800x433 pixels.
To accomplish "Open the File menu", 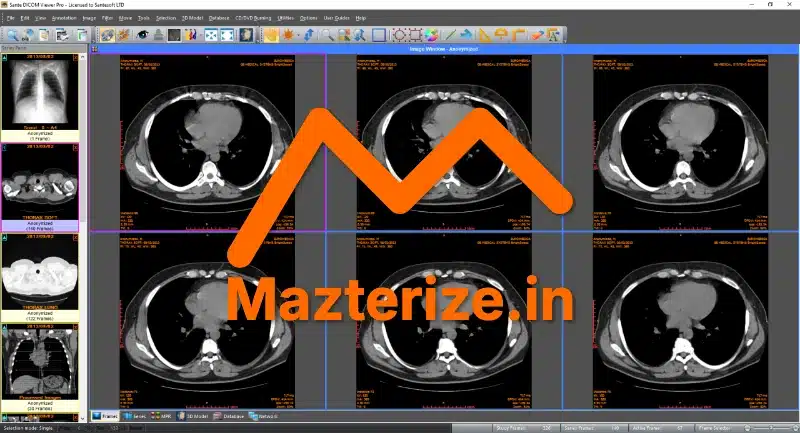I will tap(10, 18).
